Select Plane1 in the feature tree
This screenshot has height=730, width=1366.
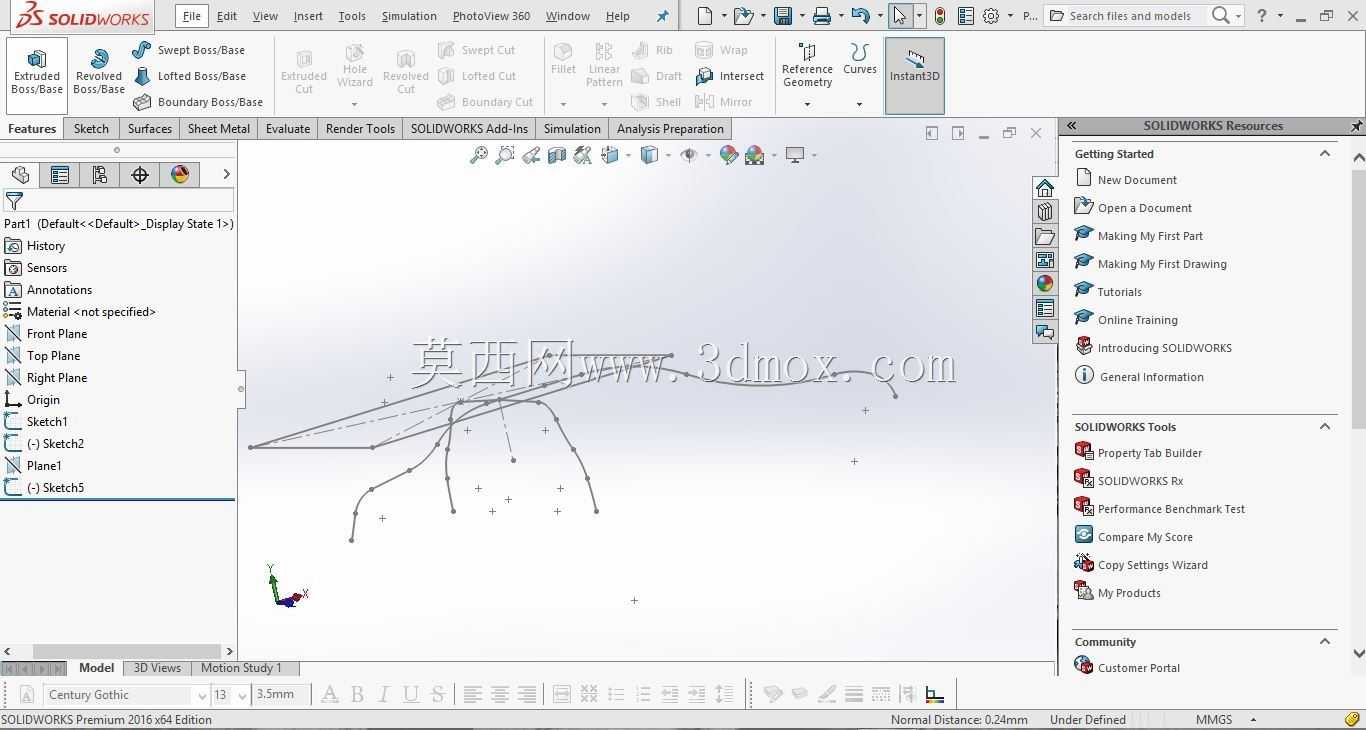(x=44, y=466)
